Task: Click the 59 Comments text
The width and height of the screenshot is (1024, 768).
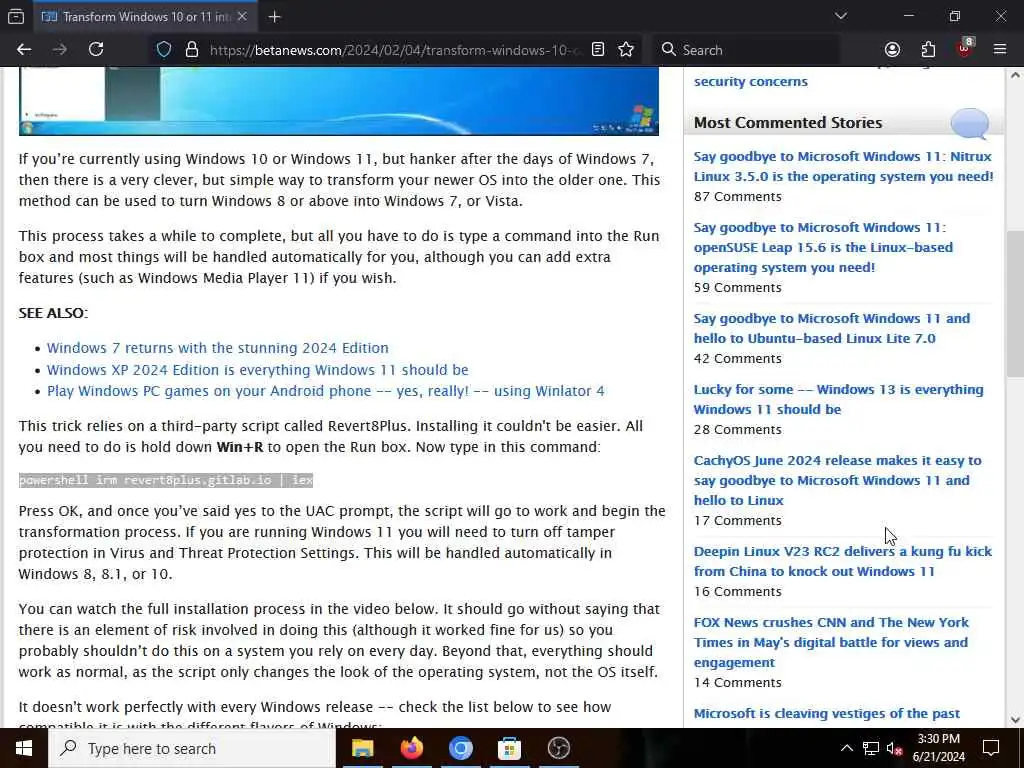Action: coord(737,287)
